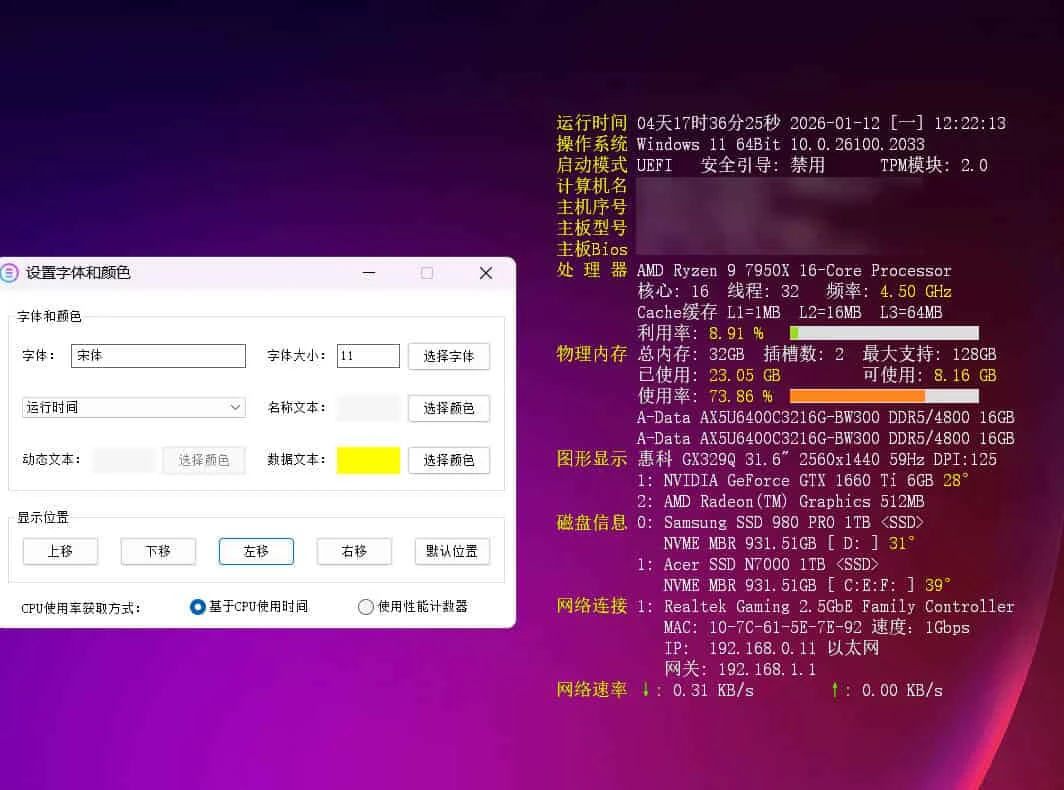The height and width of the screenshot is (790, 1064).
Task: Open the 运行时间 monitored-item dropdown
Action: 133,407
